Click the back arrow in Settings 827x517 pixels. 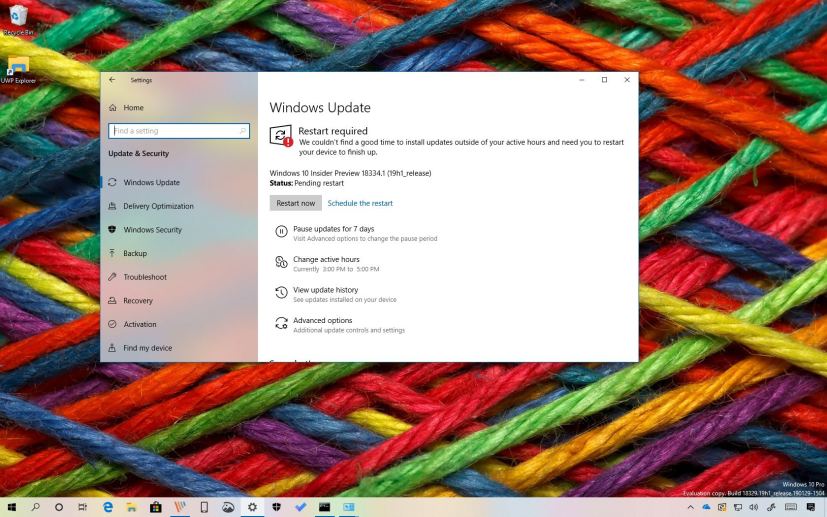[x=112, y=80]
